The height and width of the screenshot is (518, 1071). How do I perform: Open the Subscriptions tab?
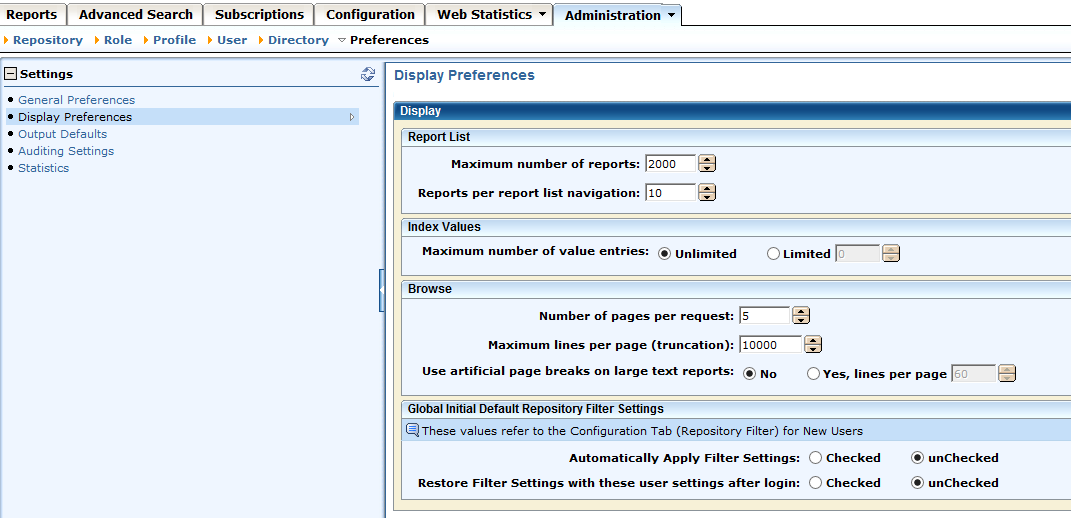click(259, 15)
